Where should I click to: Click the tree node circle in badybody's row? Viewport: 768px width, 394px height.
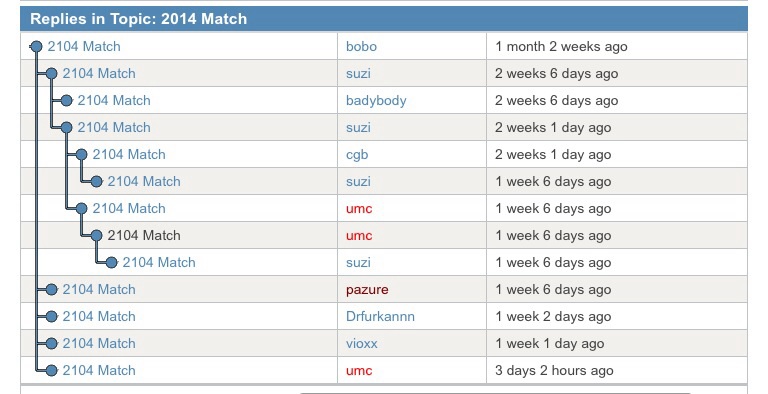[x=67, y=100]
